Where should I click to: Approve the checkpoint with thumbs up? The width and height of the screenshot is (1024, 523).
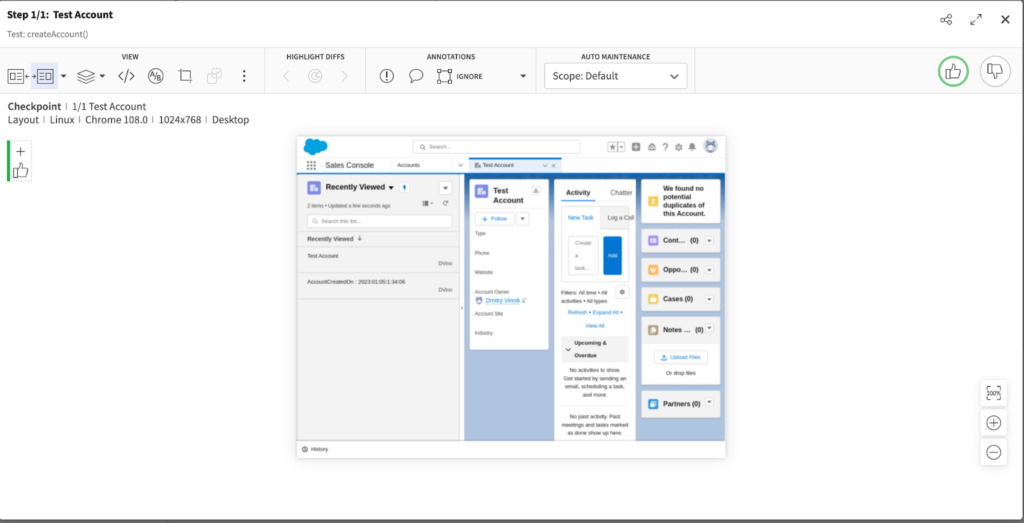point(954,72)
